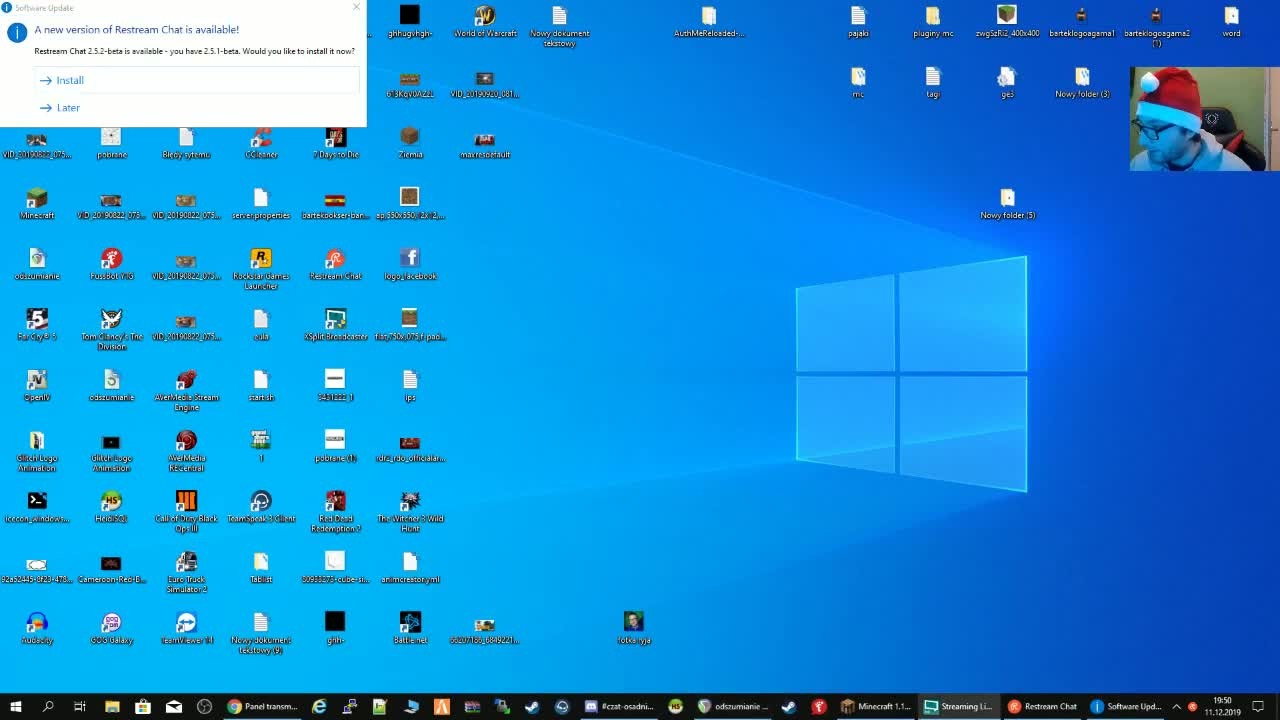Select the Euro Truck Simulator 2 icon
Image resolution: width=1280 pixels, height=720 pixels.
click(x=186, y=572)
